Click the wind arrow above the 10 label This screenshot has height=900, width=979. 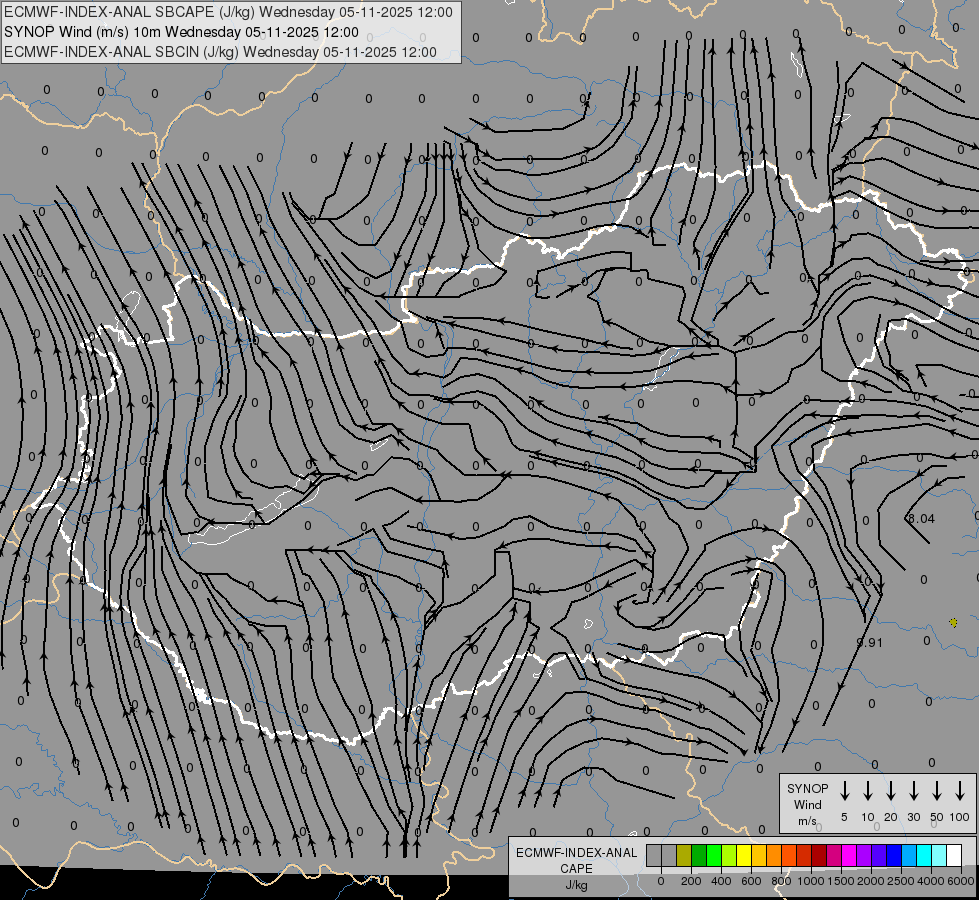[868, 791]
